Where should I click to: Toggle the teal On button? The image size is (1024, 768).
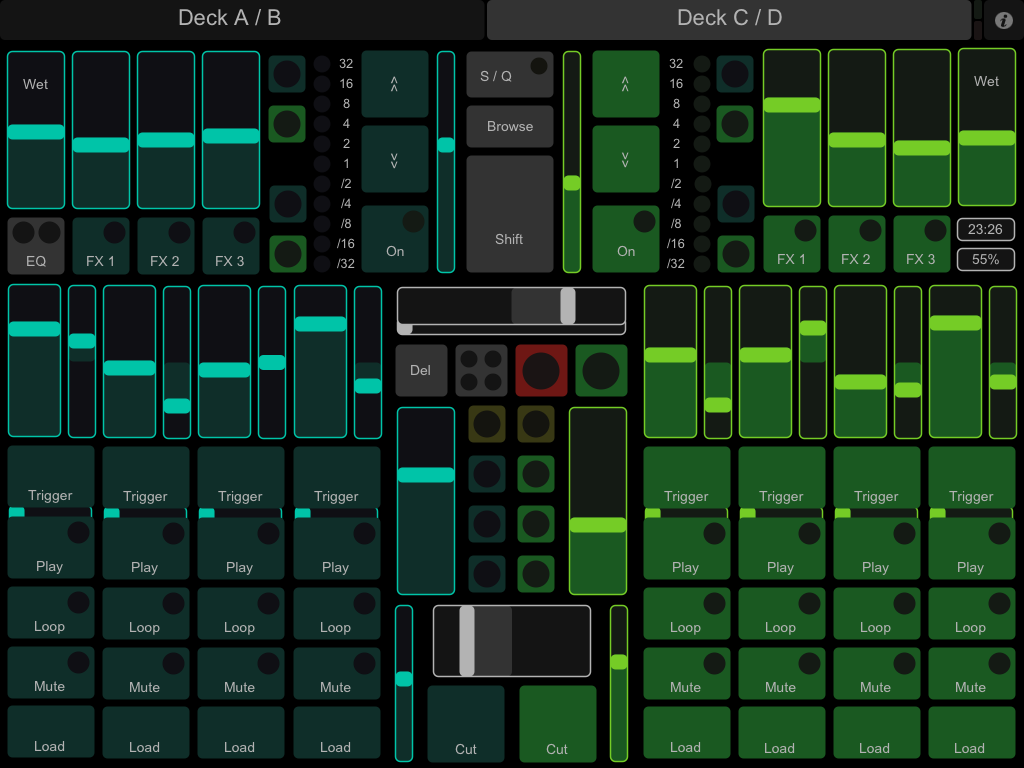pos(394,239)
